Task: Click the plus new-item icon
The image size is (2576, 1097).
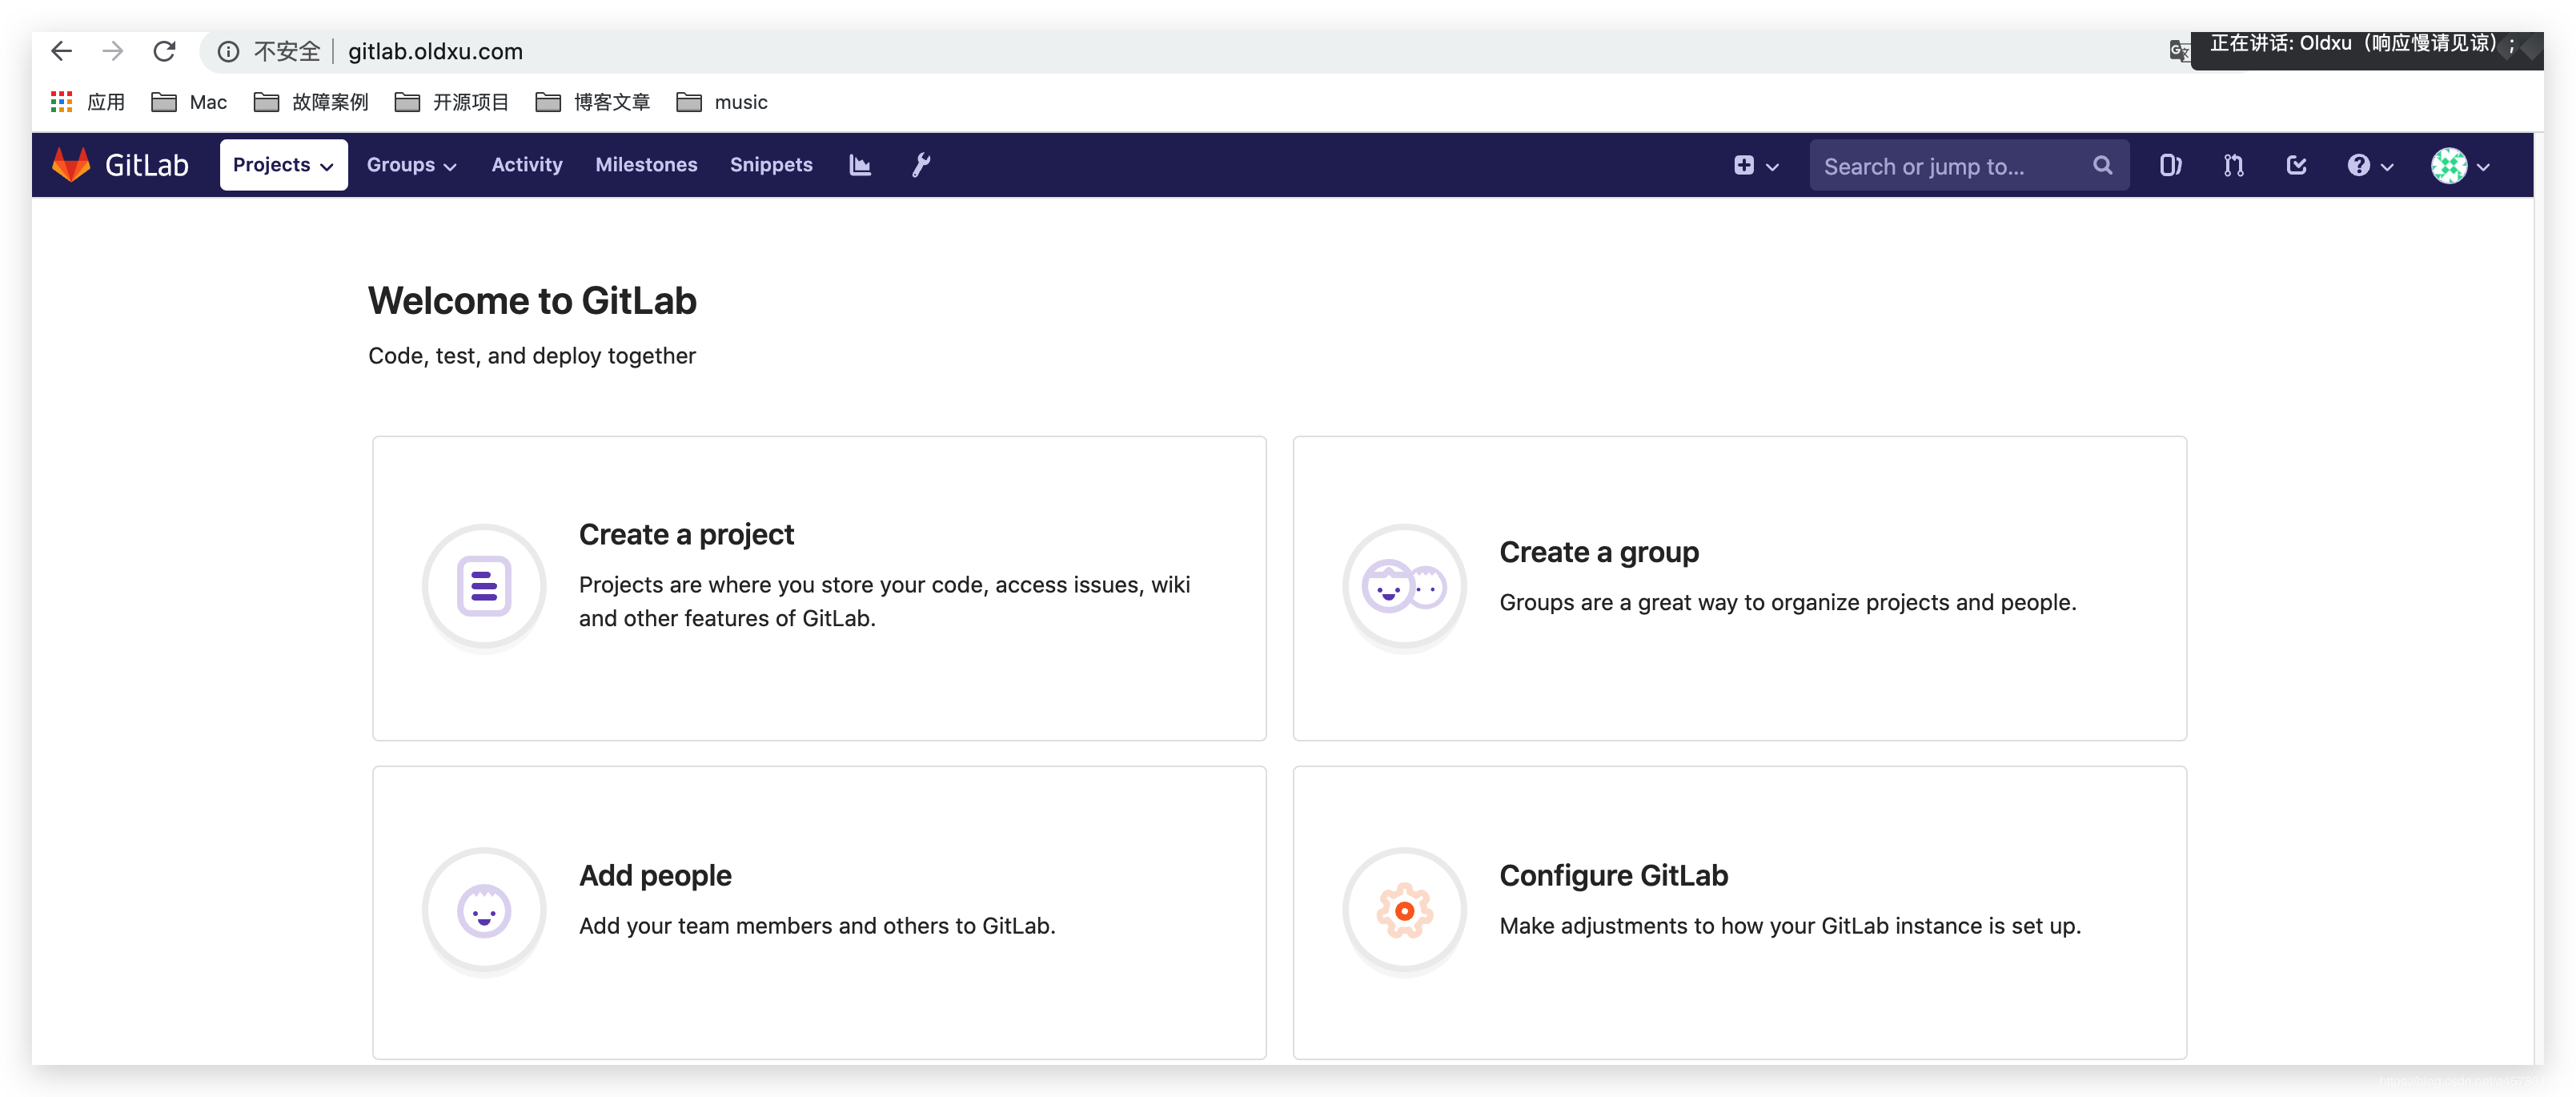Action: tap(1744, 165)
